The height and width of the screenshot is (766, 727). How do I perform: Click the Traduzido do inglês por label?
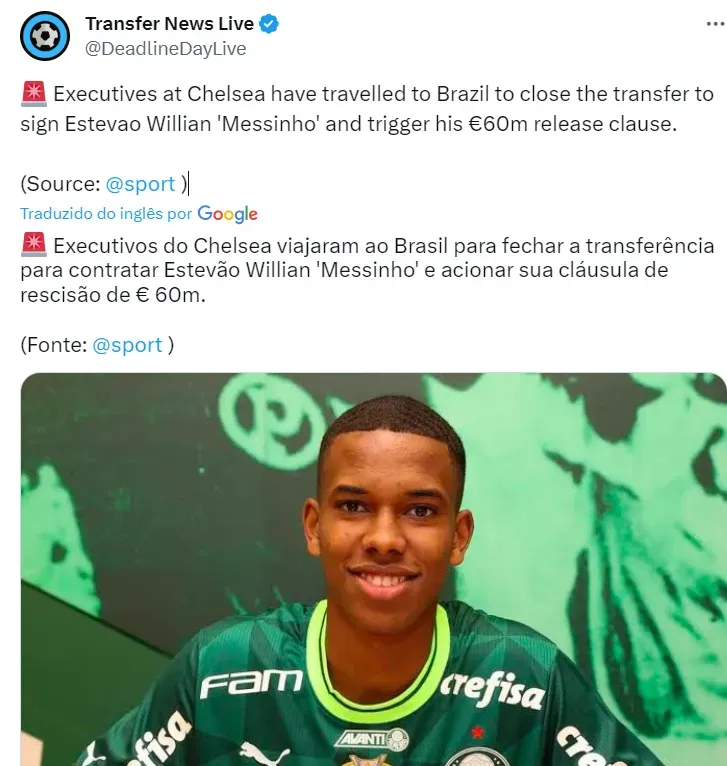(106, 213)
